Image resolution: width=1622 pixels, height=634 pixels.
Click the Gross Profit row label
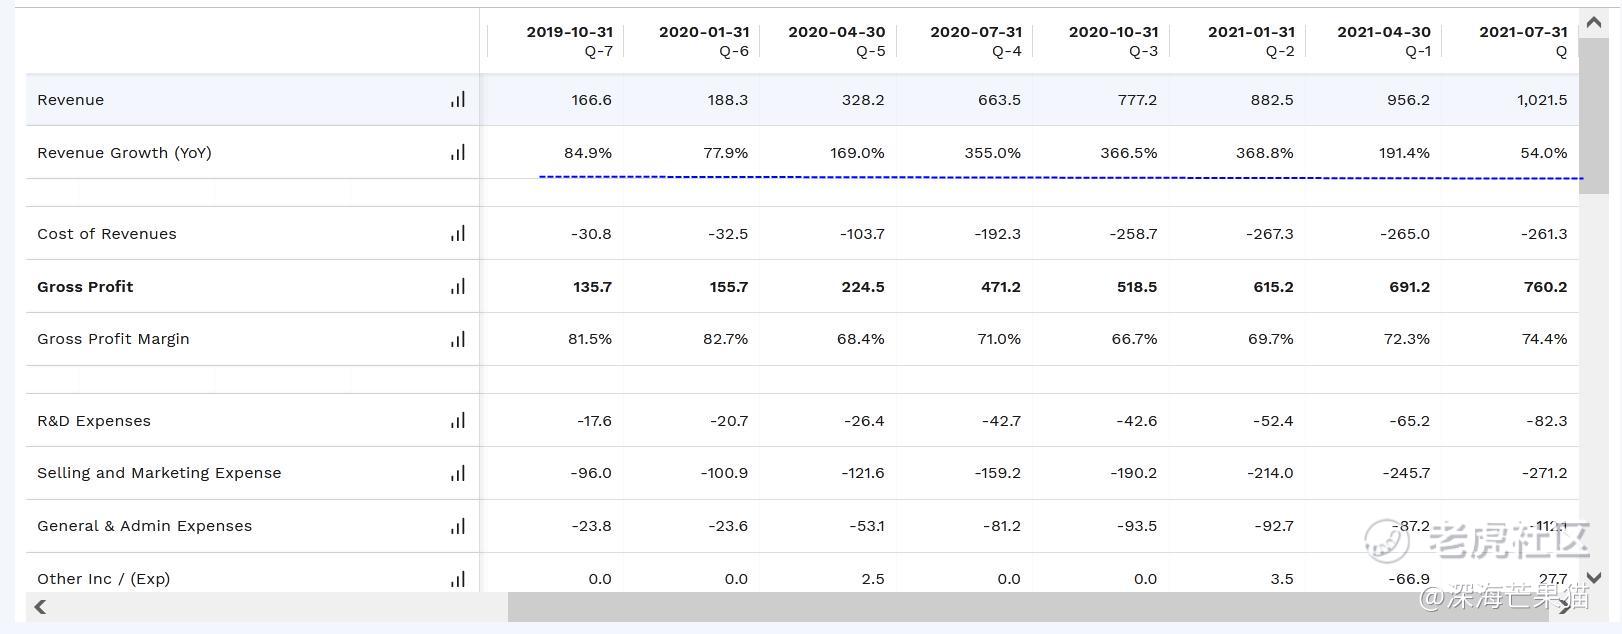tap(85, 287)
